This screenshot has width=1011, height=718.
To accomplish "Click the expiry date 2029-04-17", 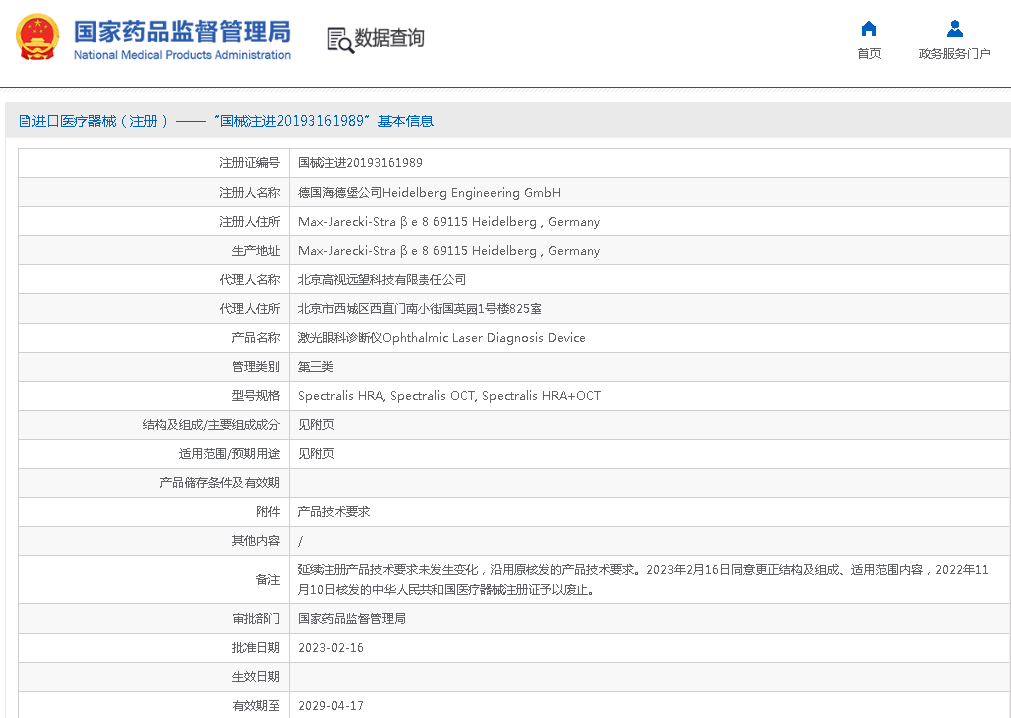I will click(331, 706).
